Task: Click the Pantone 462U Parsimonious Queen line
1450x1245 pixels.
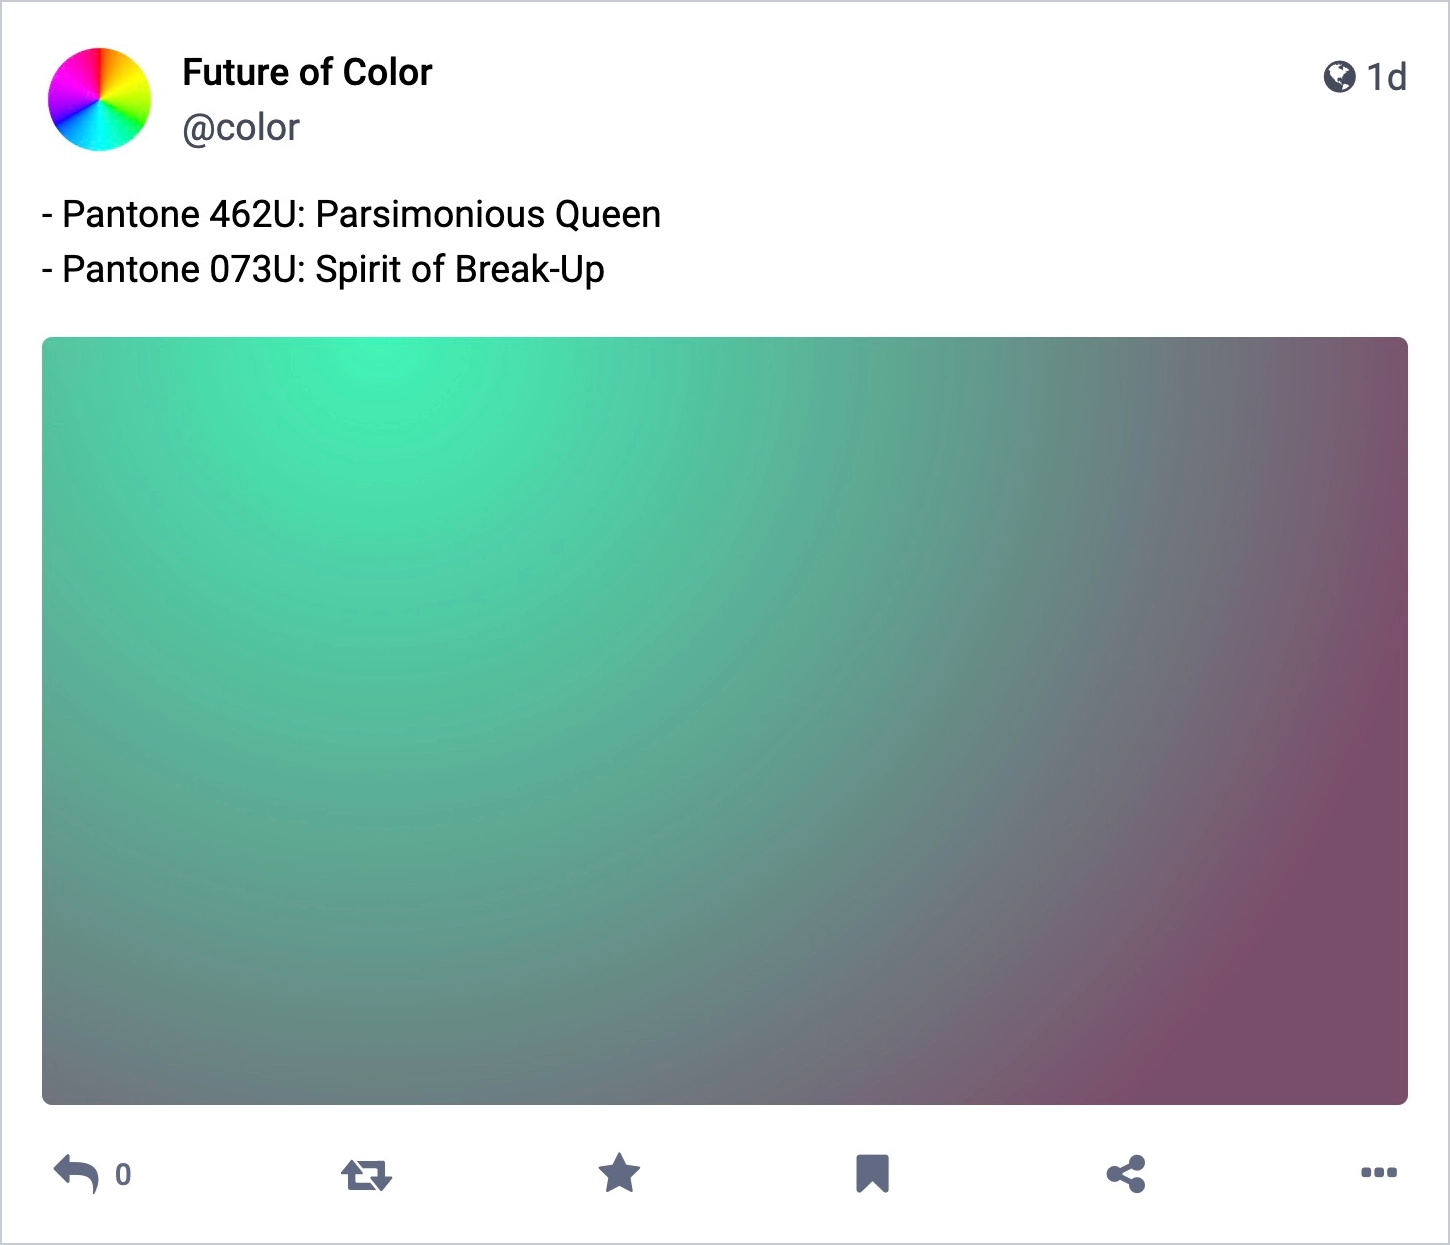Action: 351,214
